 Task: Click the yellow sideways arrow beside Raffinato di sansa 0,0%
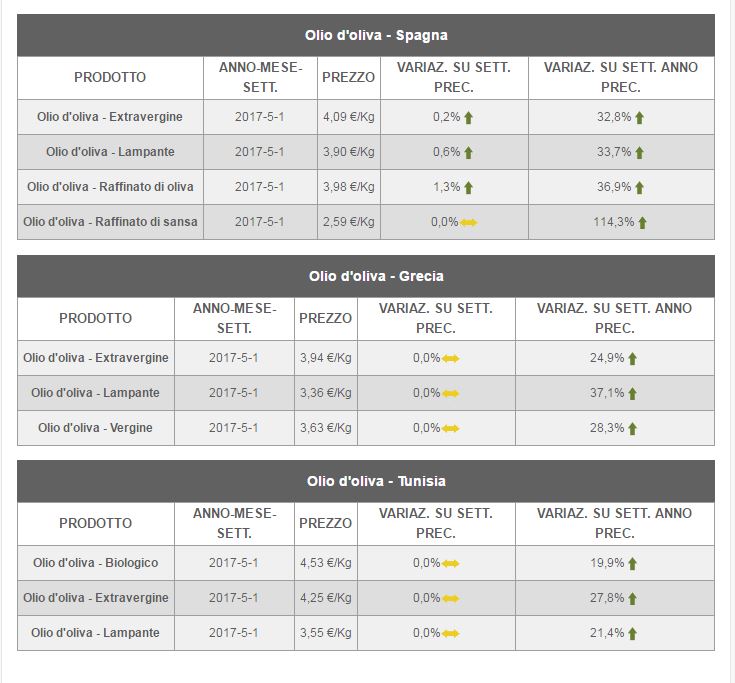tap(468, 223)
